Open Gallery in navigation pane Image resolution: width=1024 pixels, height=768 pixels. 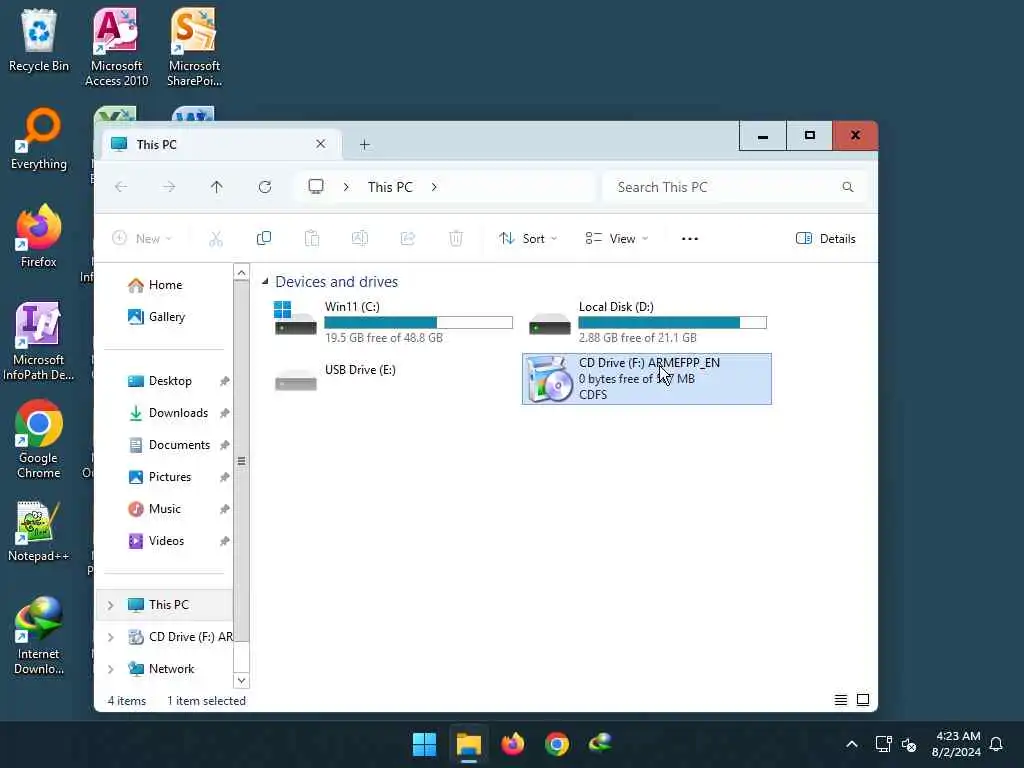[x=167, y=317]
